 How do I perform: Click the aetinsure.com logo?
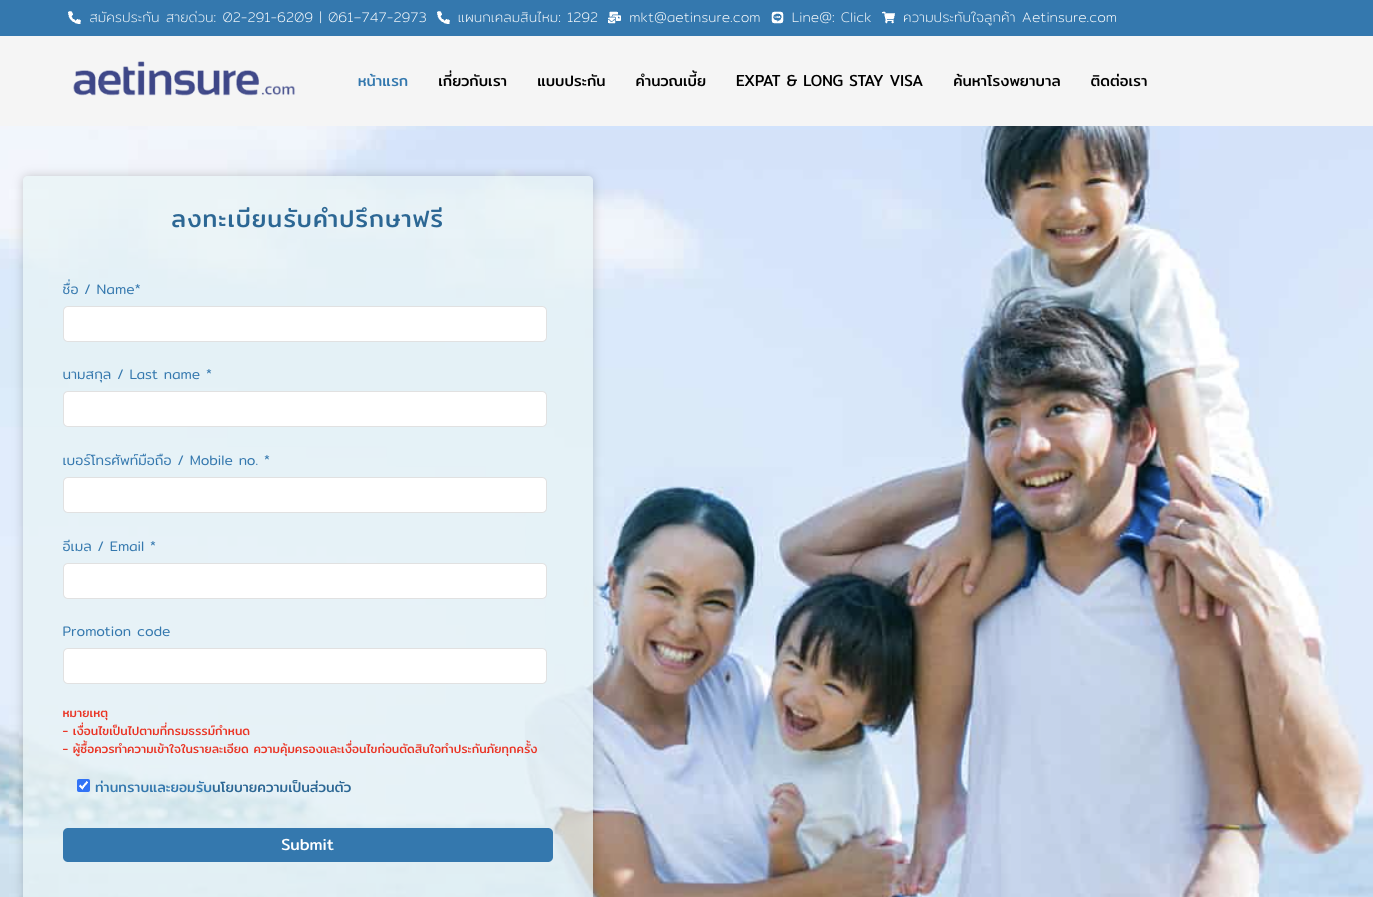(x=184, y=80)
